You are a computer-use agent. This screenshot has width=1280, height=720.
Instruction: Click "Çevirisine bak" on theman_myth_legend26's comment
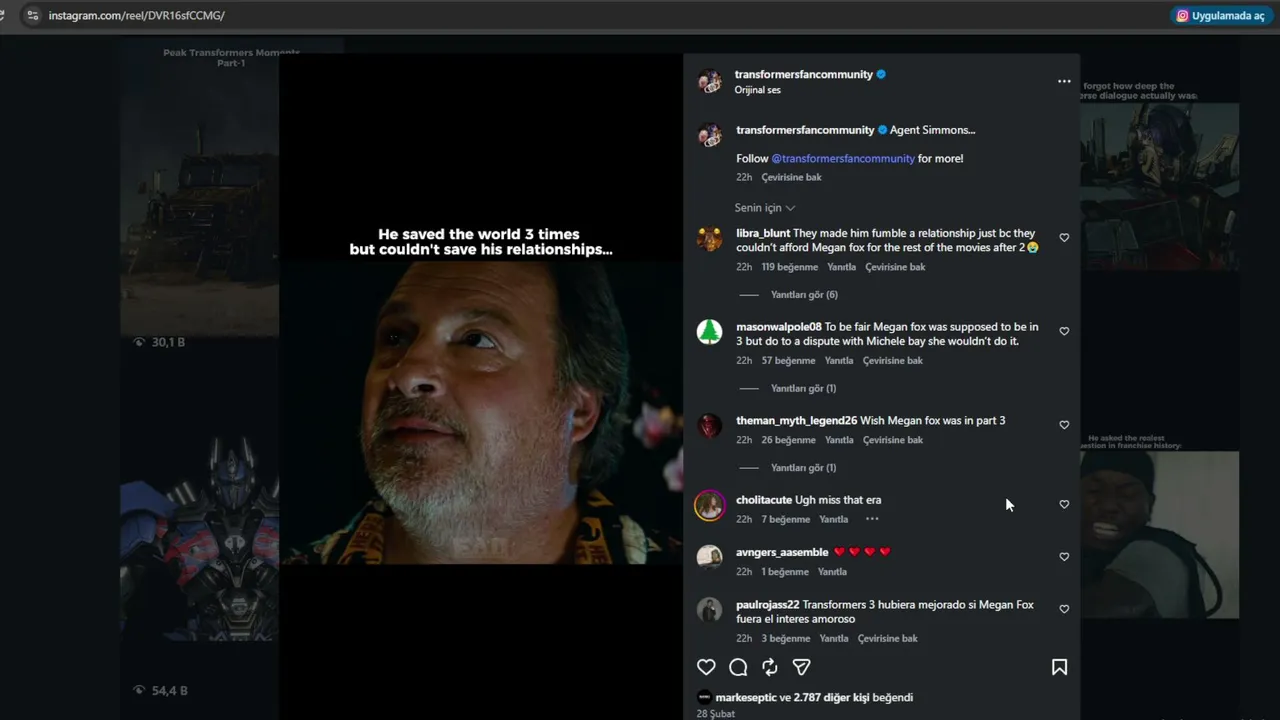893,440
